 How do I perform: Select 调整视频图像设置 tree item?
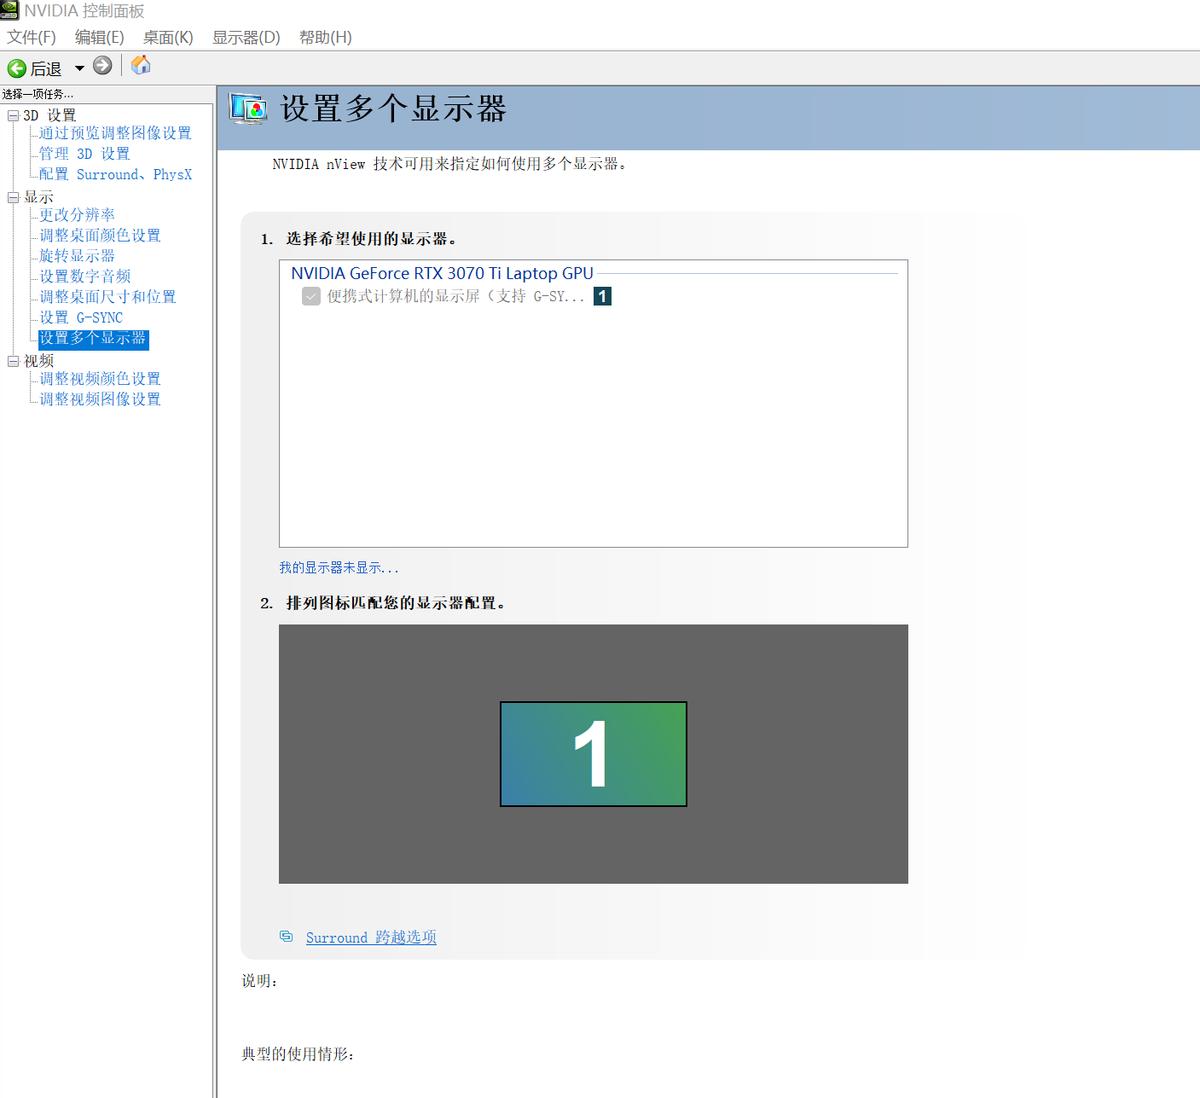[100, 399]
